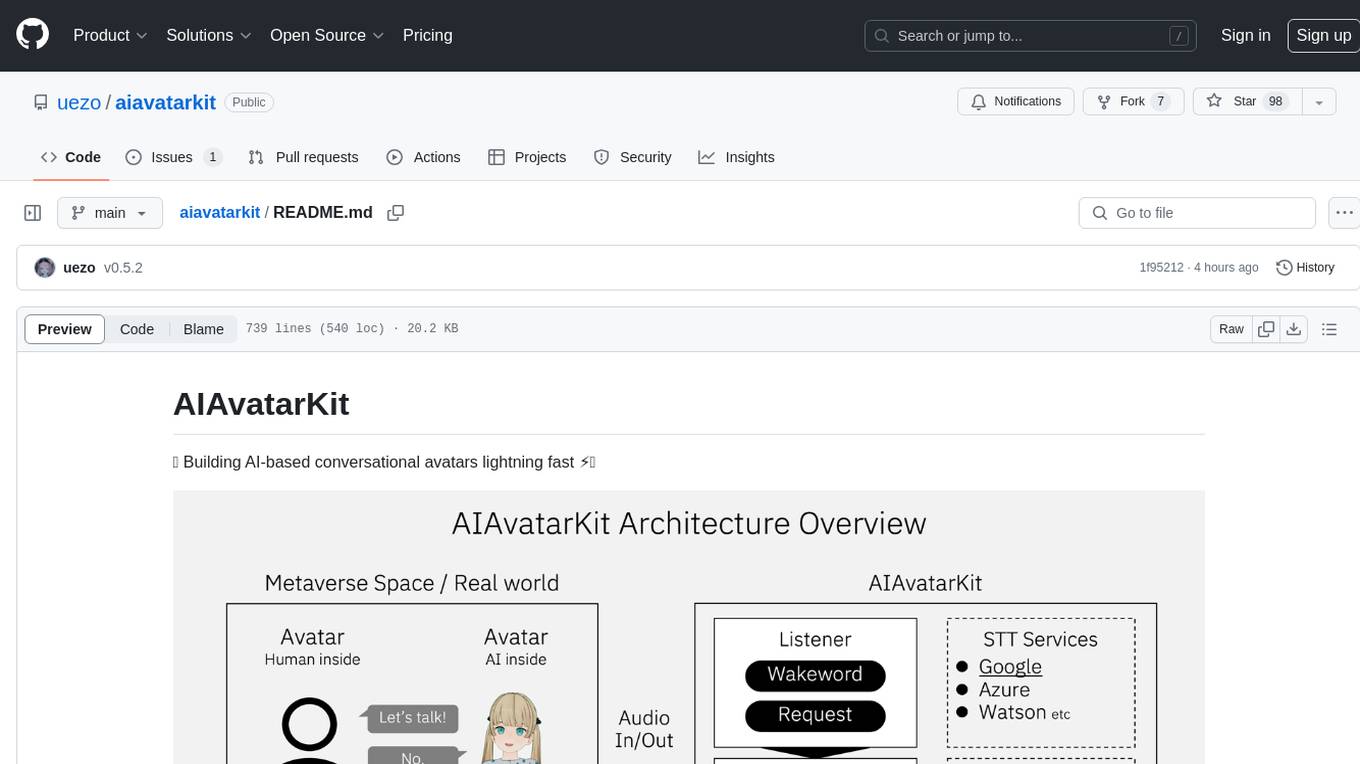1360x764 pixels.
Task: Click the Public repository label
Action: tap(249, 102)
